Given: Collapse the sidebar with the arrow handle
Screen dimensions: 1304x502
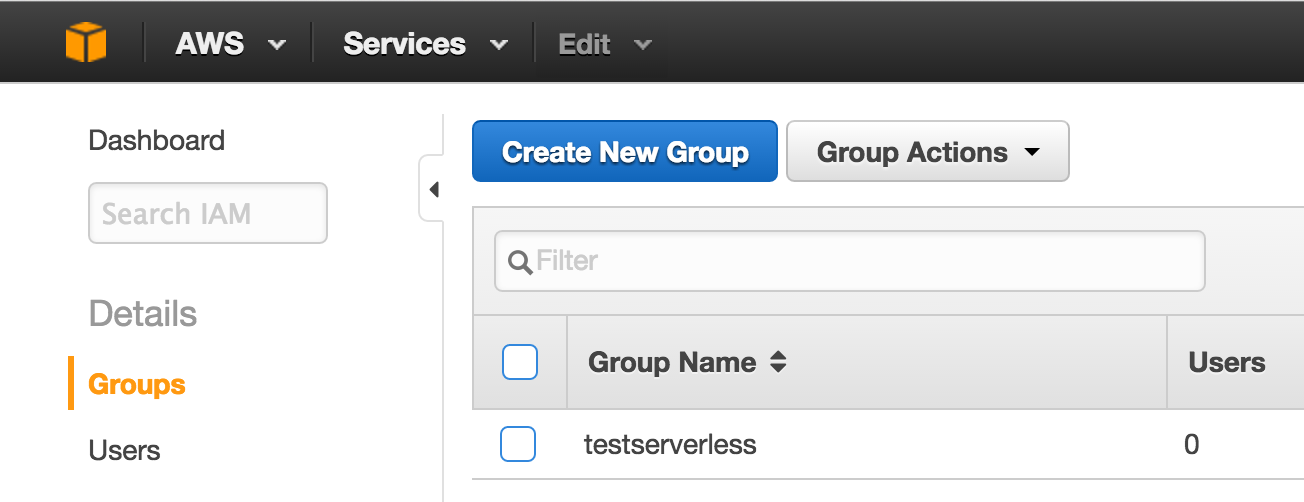Looking at the screenshot, I should (432, 188).
